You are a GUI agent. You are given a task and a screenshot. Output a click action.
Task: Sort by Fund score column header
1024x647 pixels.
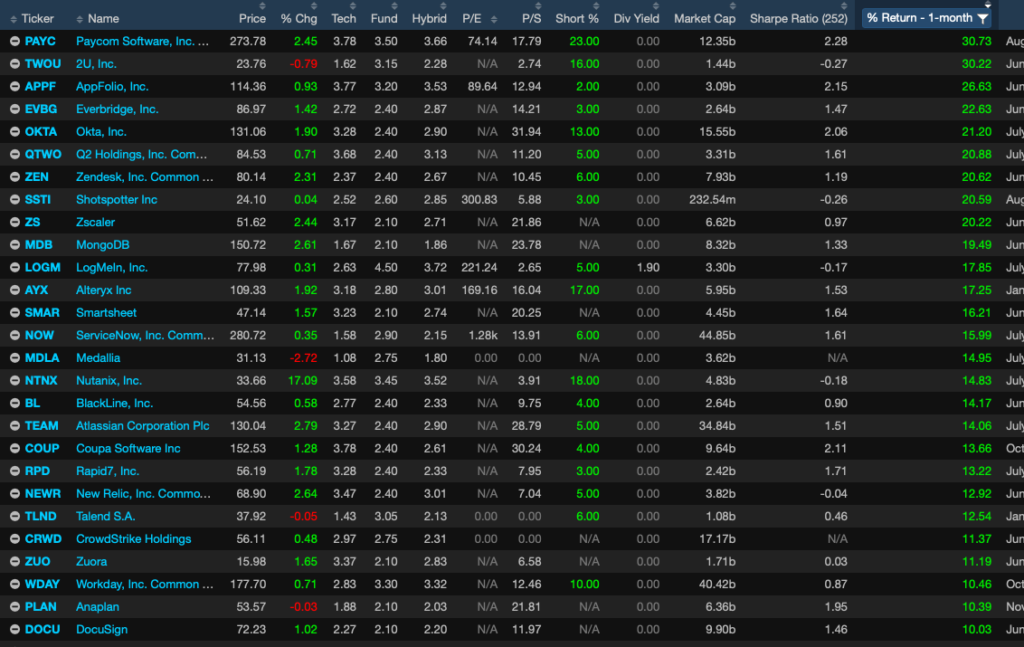[x=384, y=19]
